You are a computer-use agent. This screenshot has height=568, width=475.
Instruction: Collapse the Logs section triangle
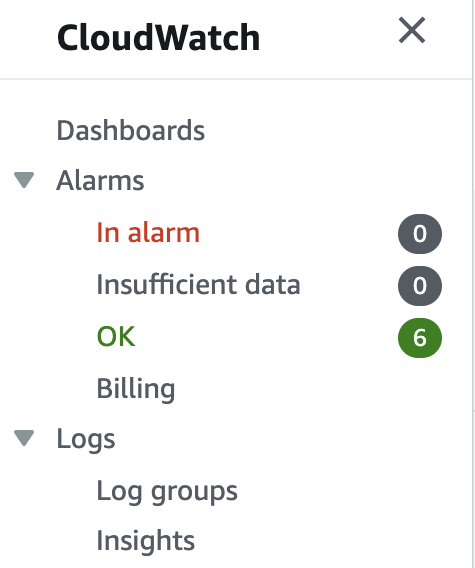coord(24,438)
